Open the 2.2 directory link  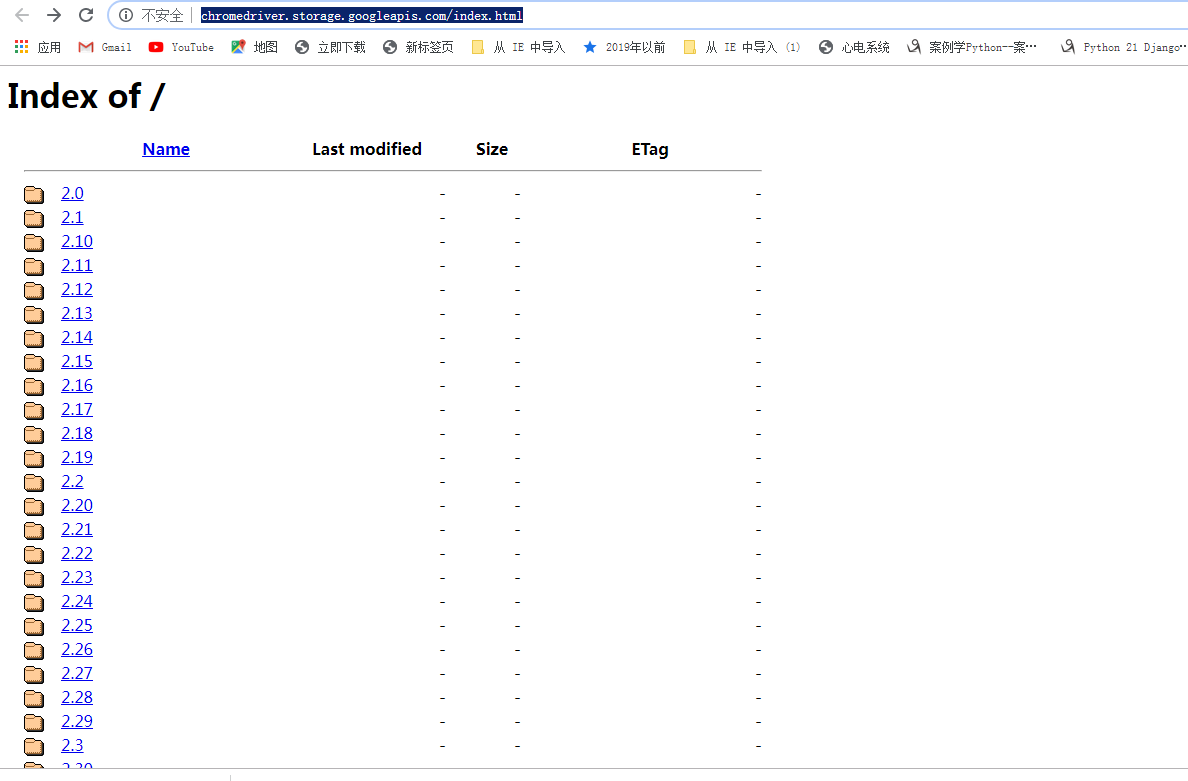point(72,481)
